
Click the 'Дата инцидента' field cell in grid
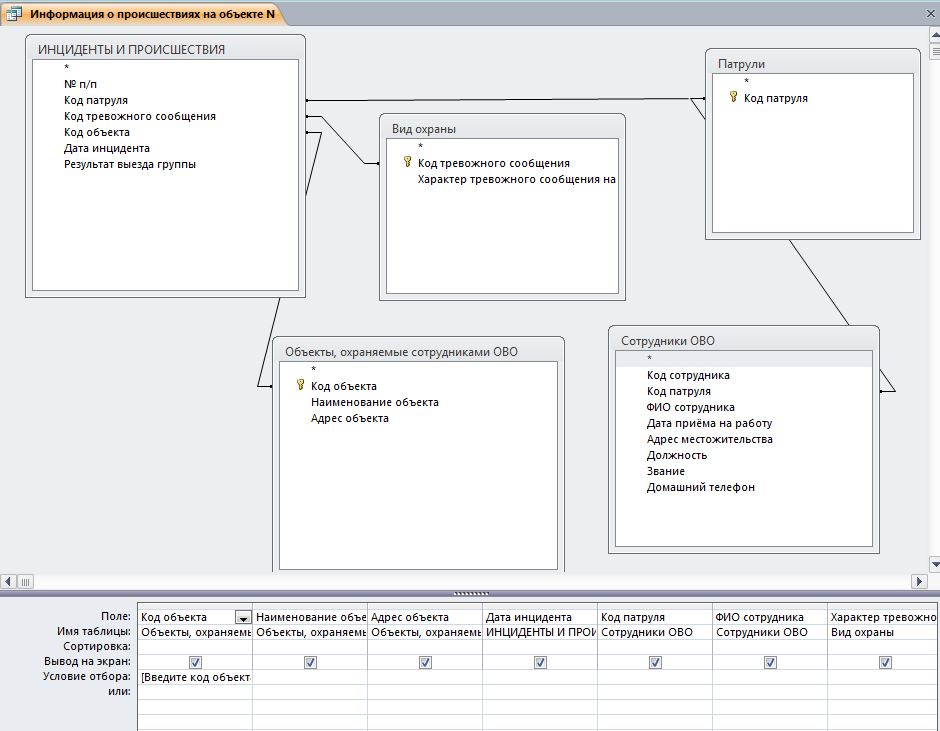(540, 617)
